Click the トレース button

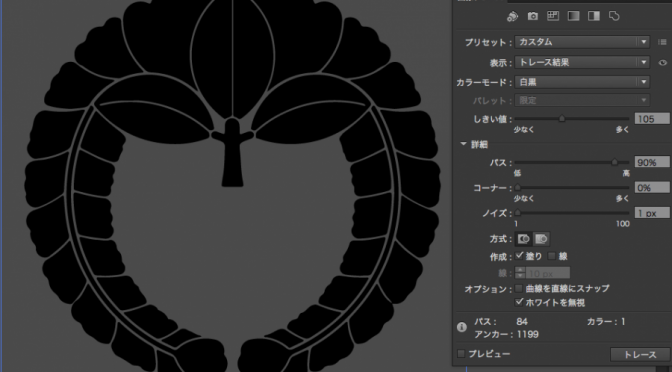click(640, 354)
